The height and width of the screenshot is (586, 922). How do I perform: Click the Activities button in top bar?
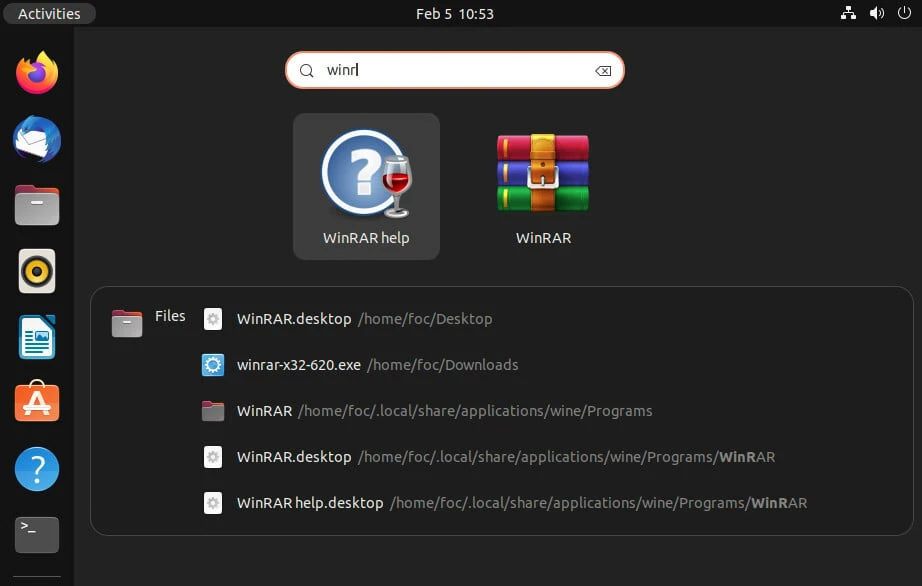[49, 14]
